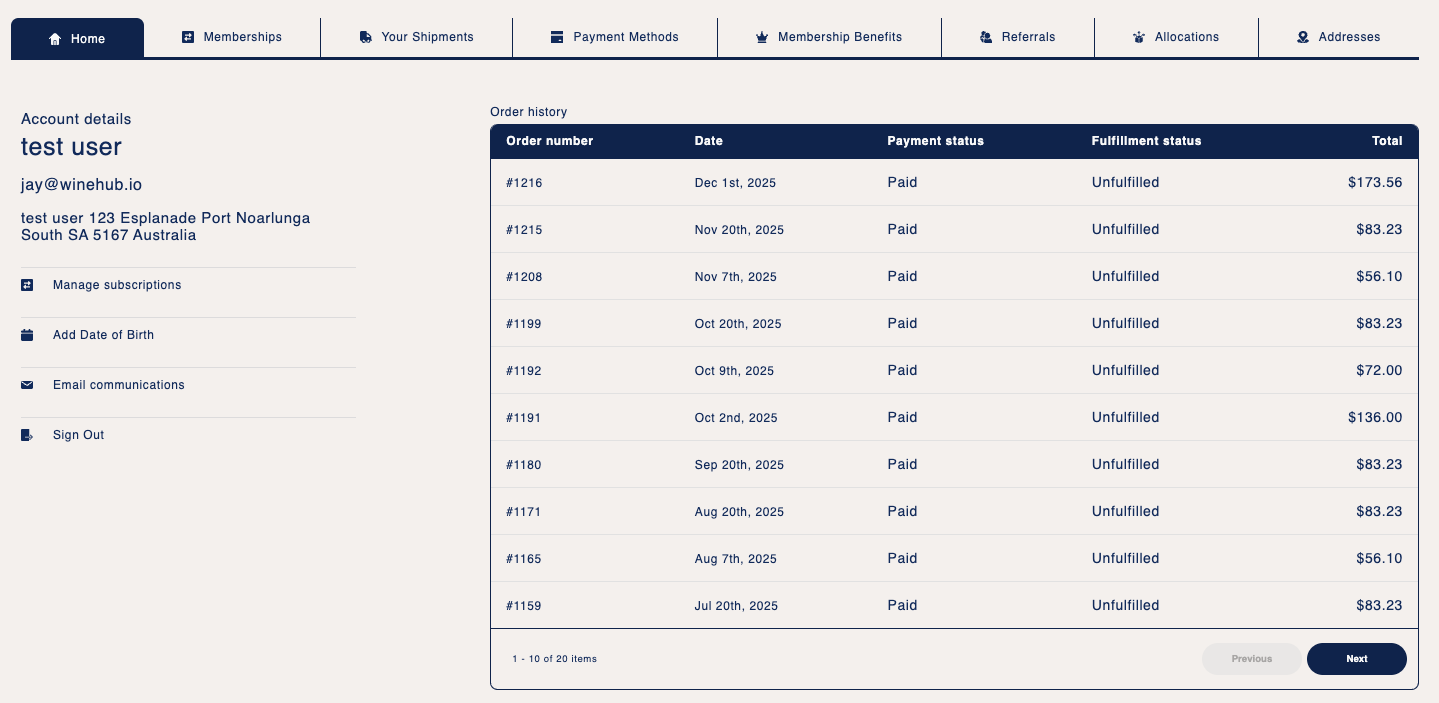Open the Memberships tab
This screenshot has height=703, width=1439.
[x=232, y=37]
